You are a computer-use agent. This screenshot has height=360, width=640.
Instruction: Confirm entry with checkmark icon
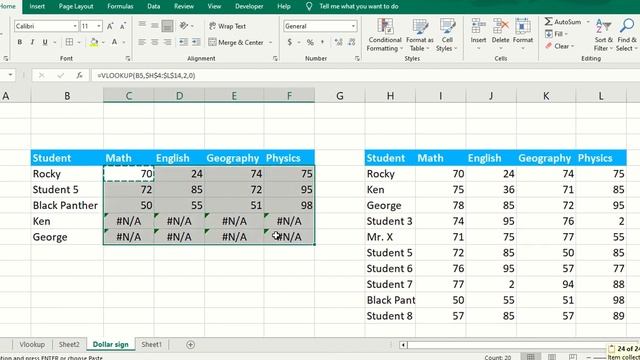[x=60, y=75]
